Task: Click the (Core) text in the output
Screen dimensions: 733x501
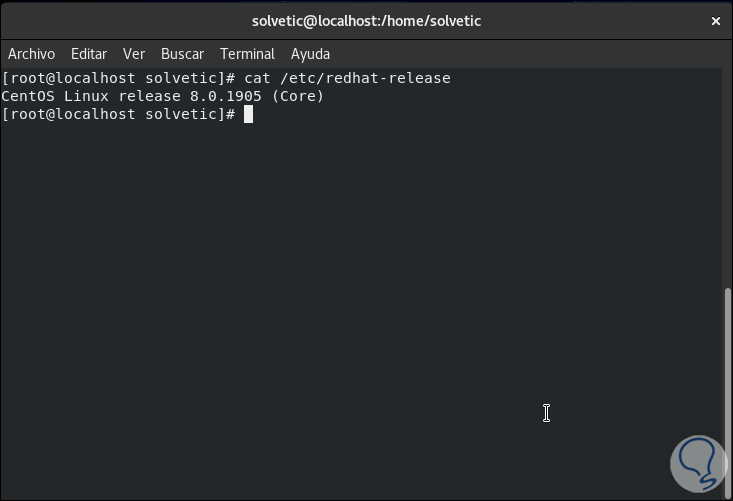Action: 298,96
